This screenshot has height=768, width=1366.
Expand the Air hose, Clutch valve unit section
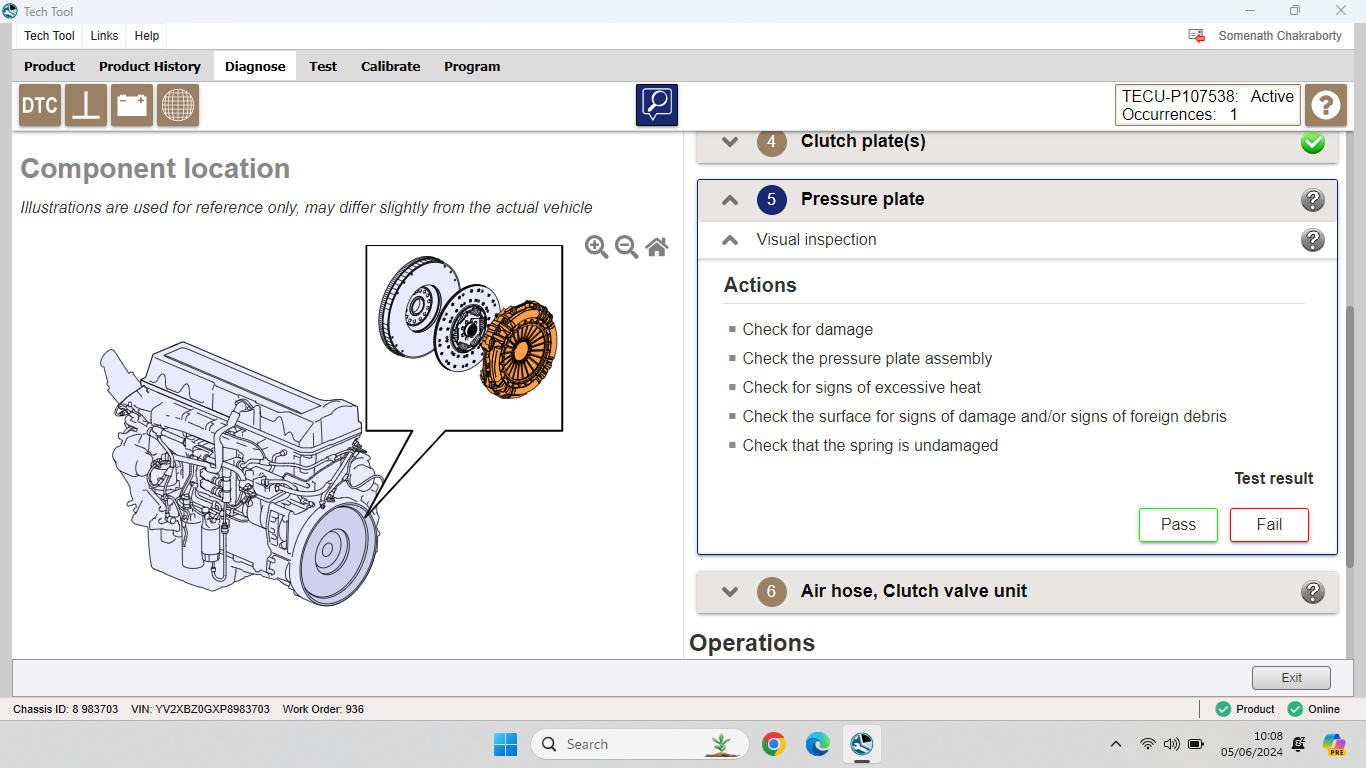click(730, 591)
